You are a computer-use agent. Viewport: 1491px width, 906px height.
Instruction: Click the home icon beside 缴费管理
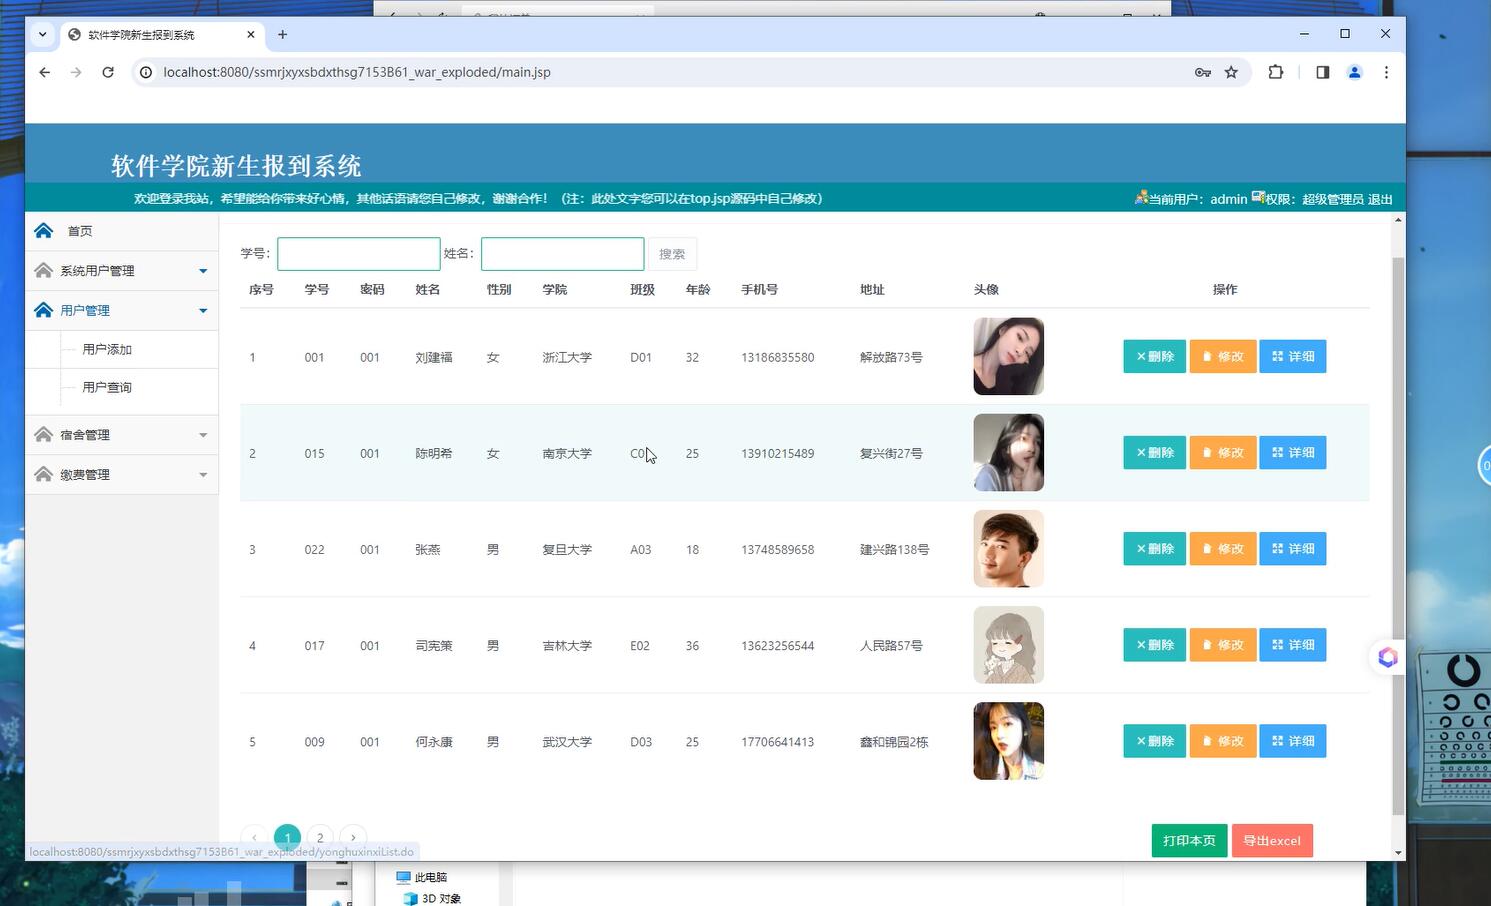click(44, 474)
